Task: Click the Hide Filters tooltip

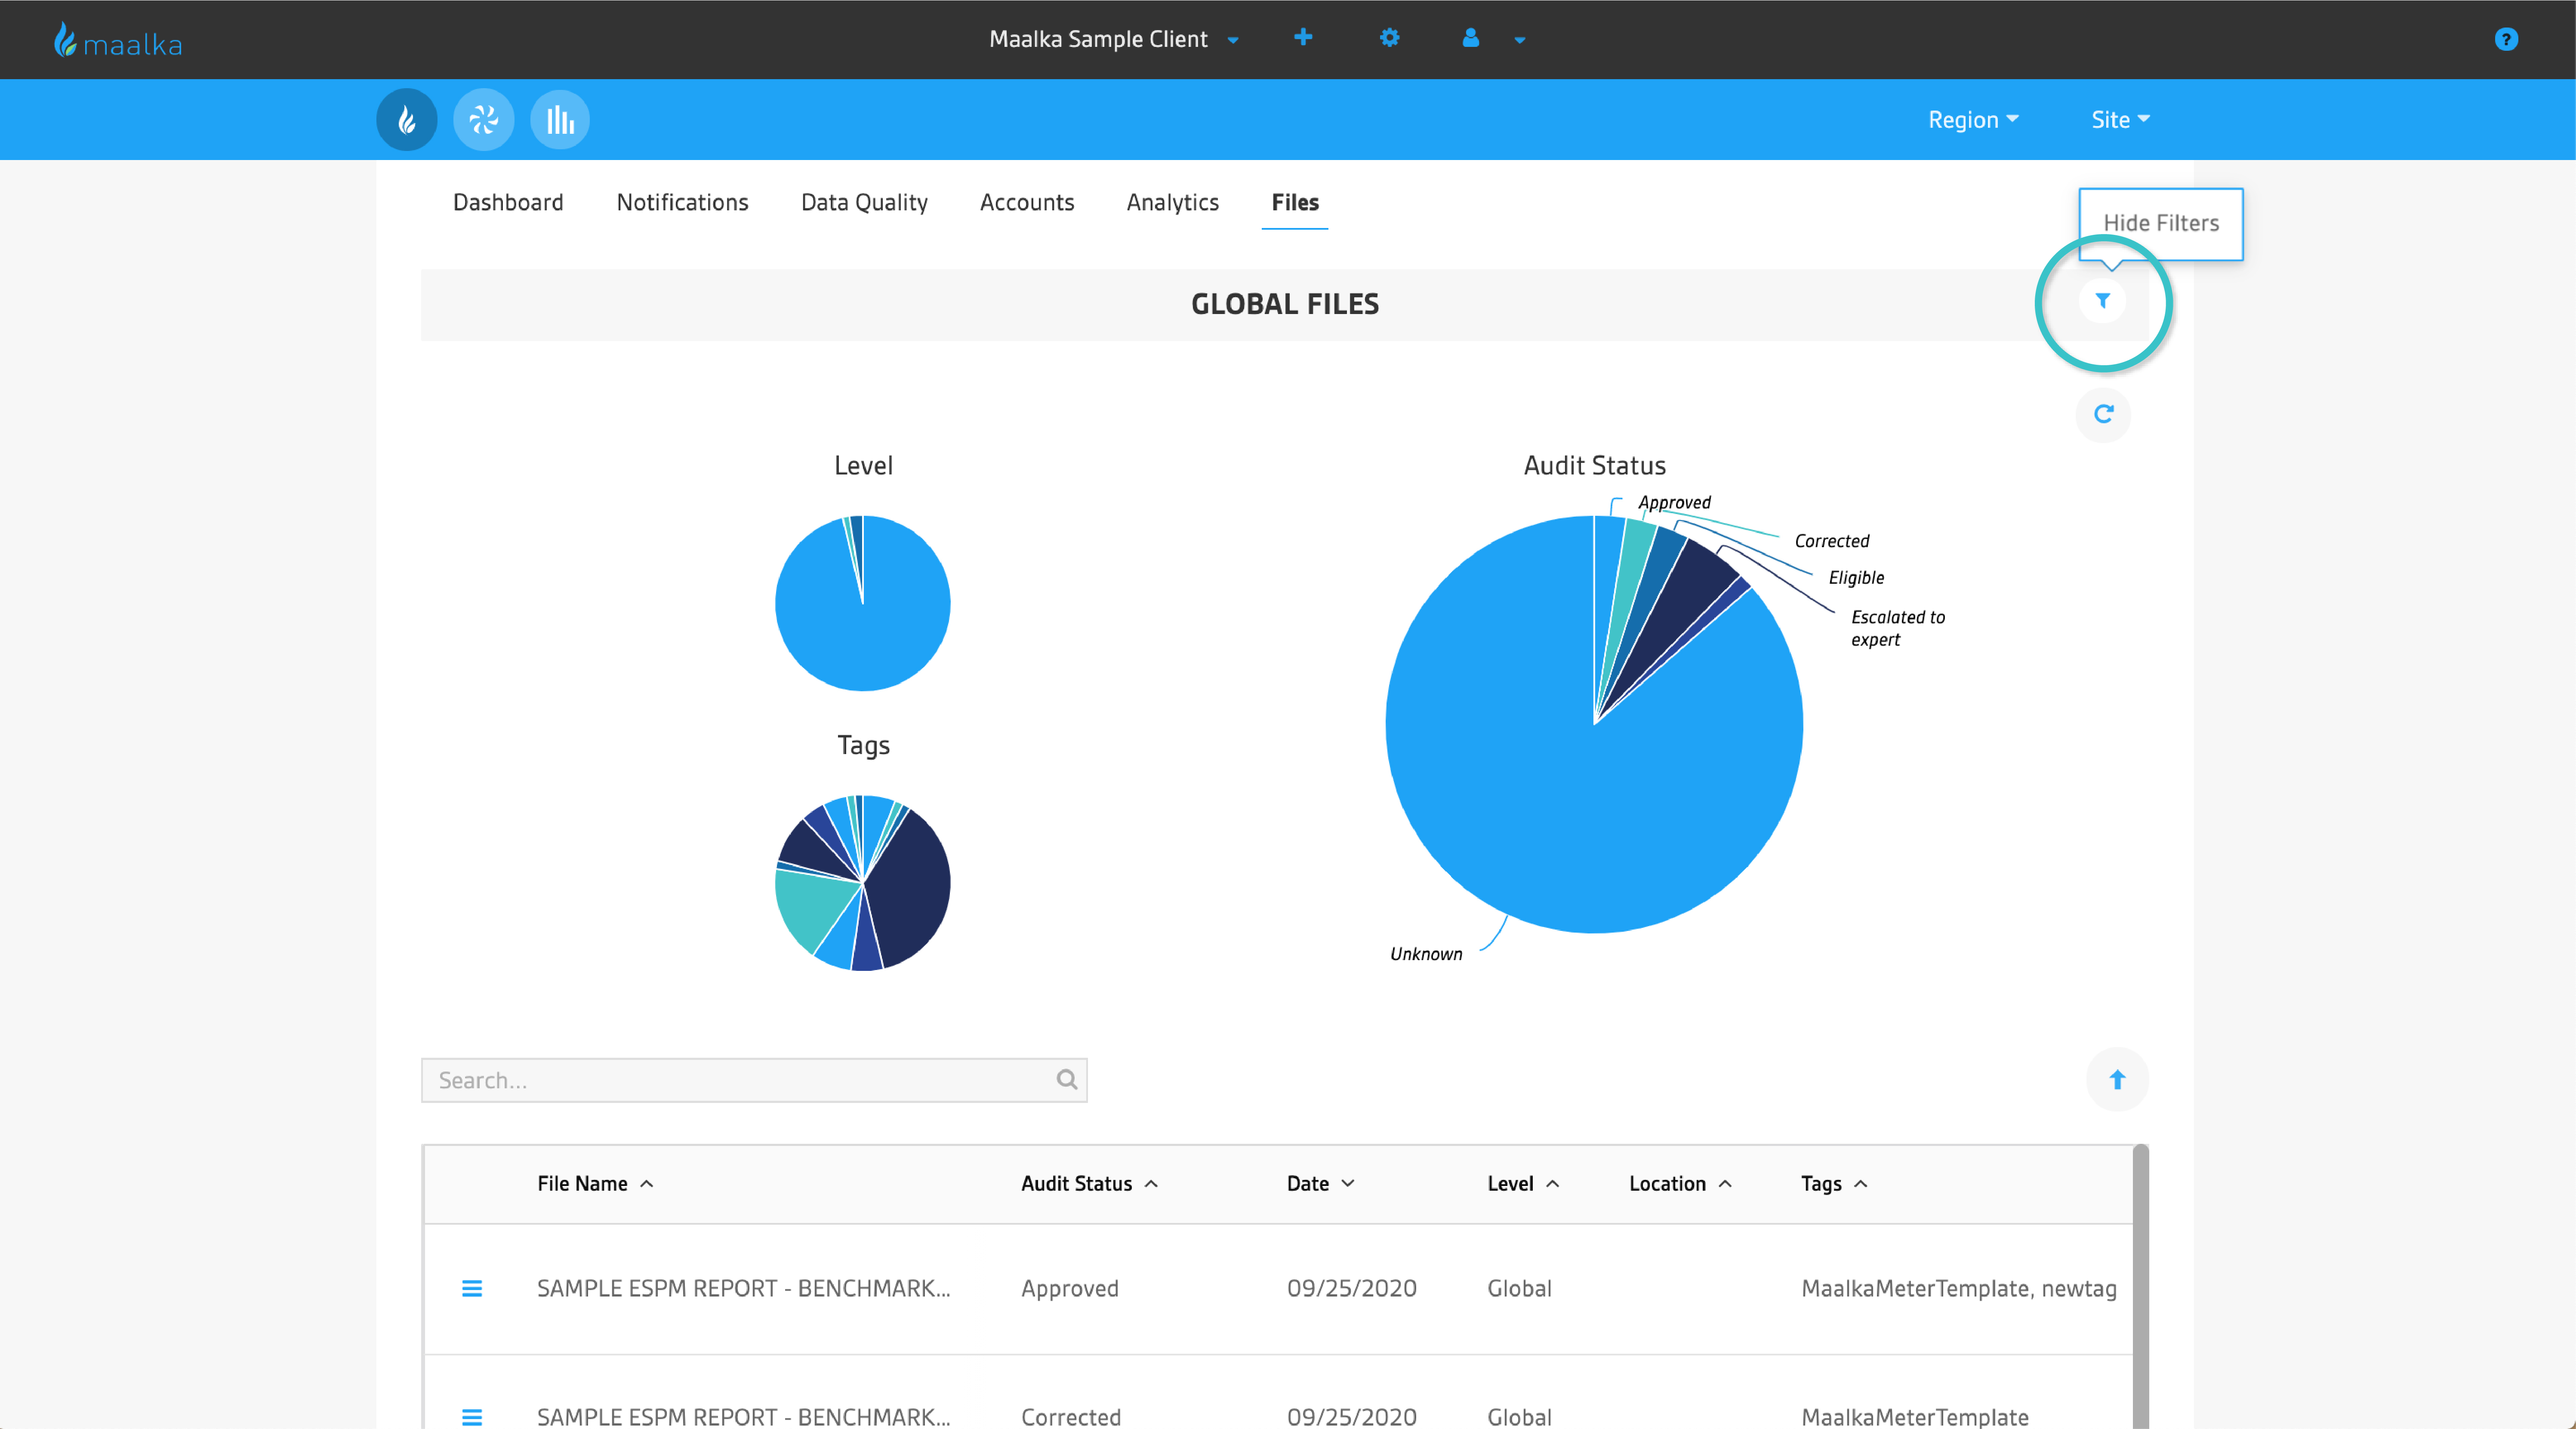Action: (x=2161, y=224)
